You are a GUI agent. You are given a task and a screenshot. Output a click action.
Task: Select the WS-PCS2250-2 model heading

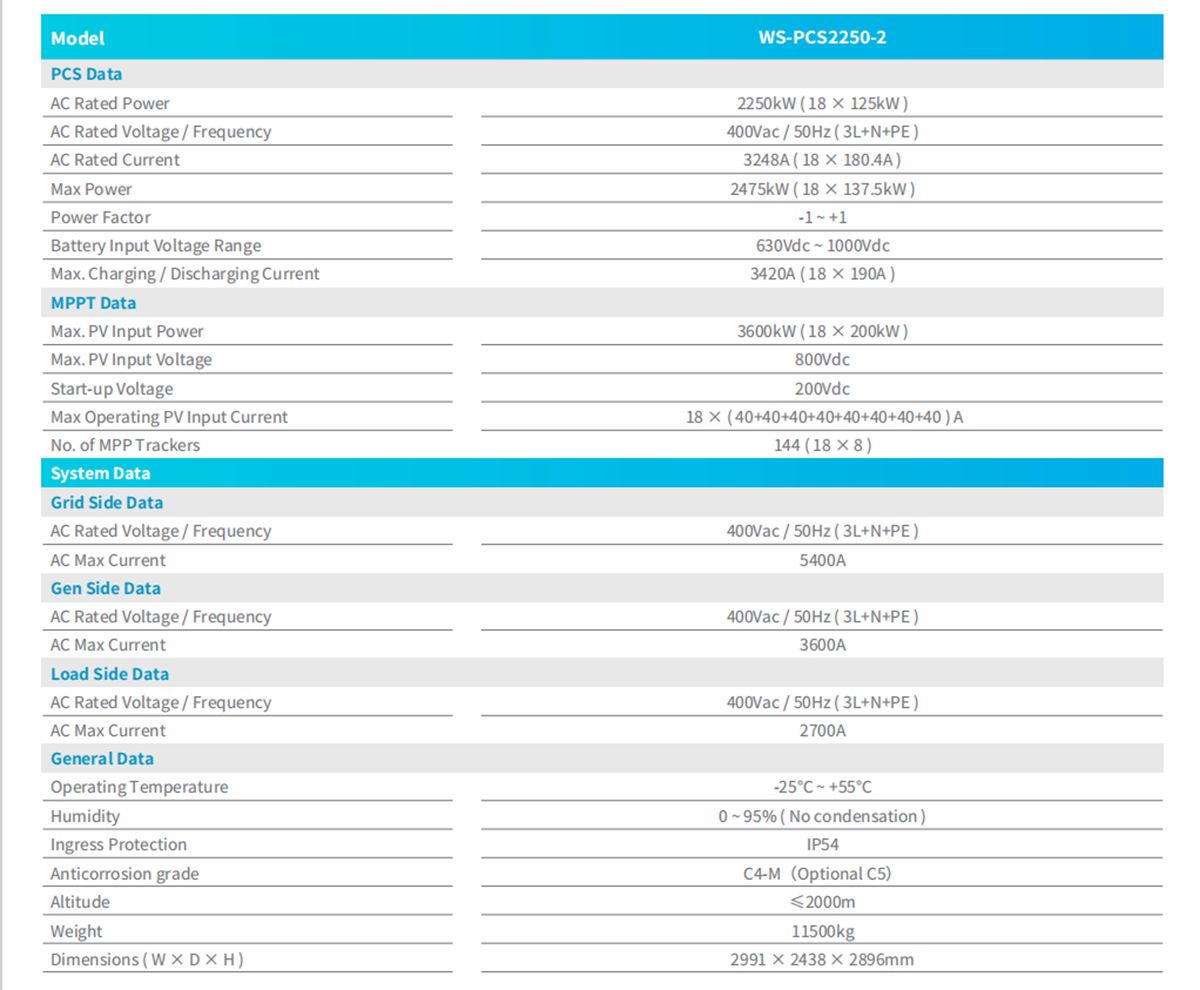pyautogui.click(x=822, y=38)
